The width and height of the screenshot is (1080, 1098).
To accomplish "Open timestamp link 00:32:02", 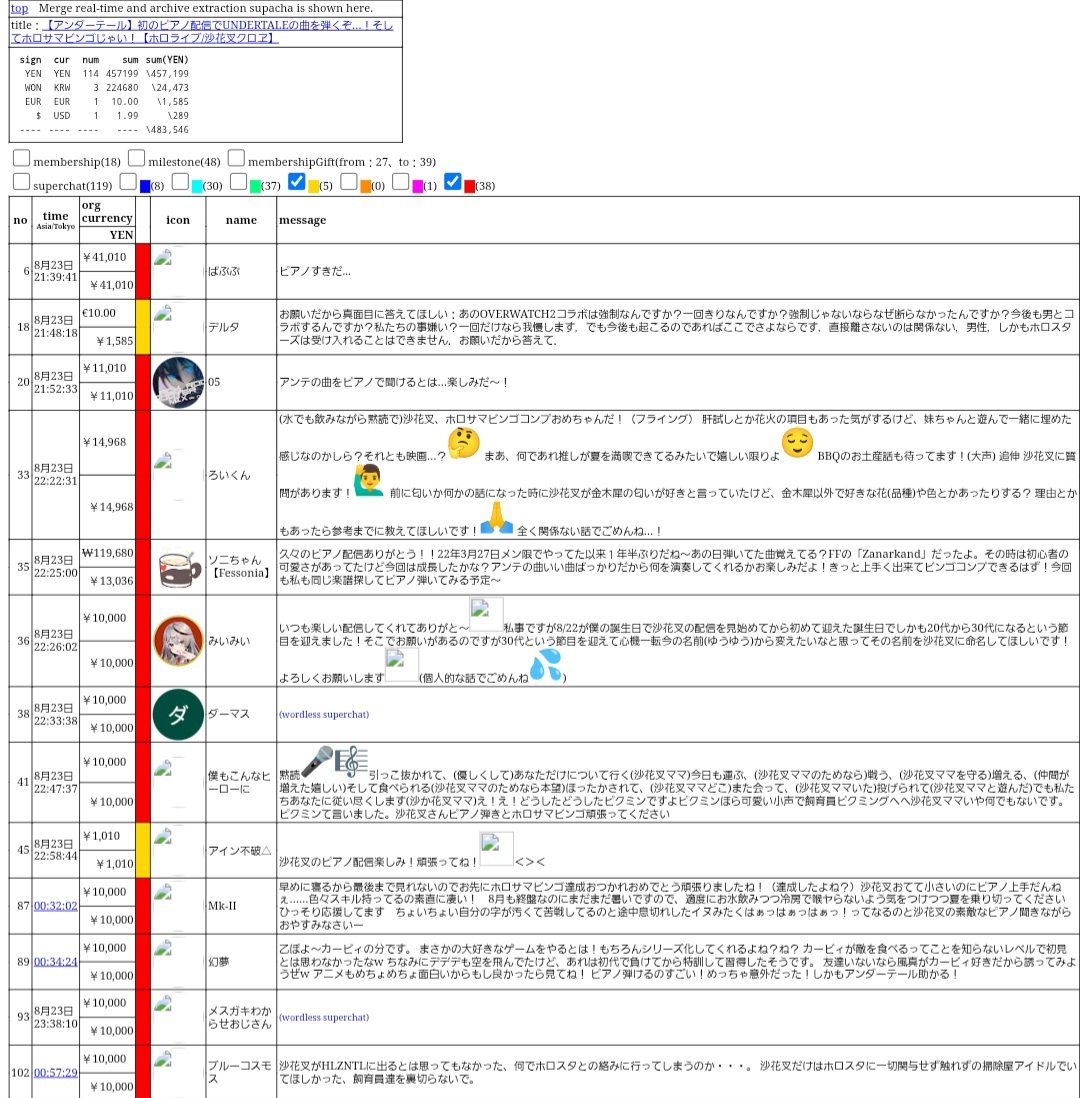I will pyautogui.click(x=55, y=905).
